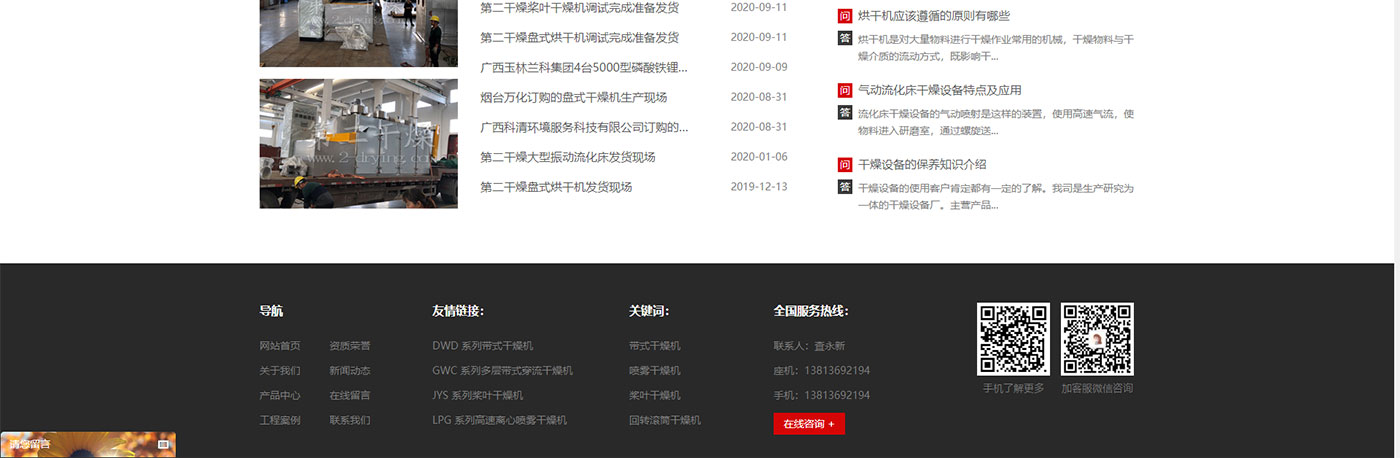Image resolution: width=1400 pixels, height=458 pixels.
Task: Click the 问 icon beside 干燥设备的保养知识介绍
Action: tap(845, 164)
